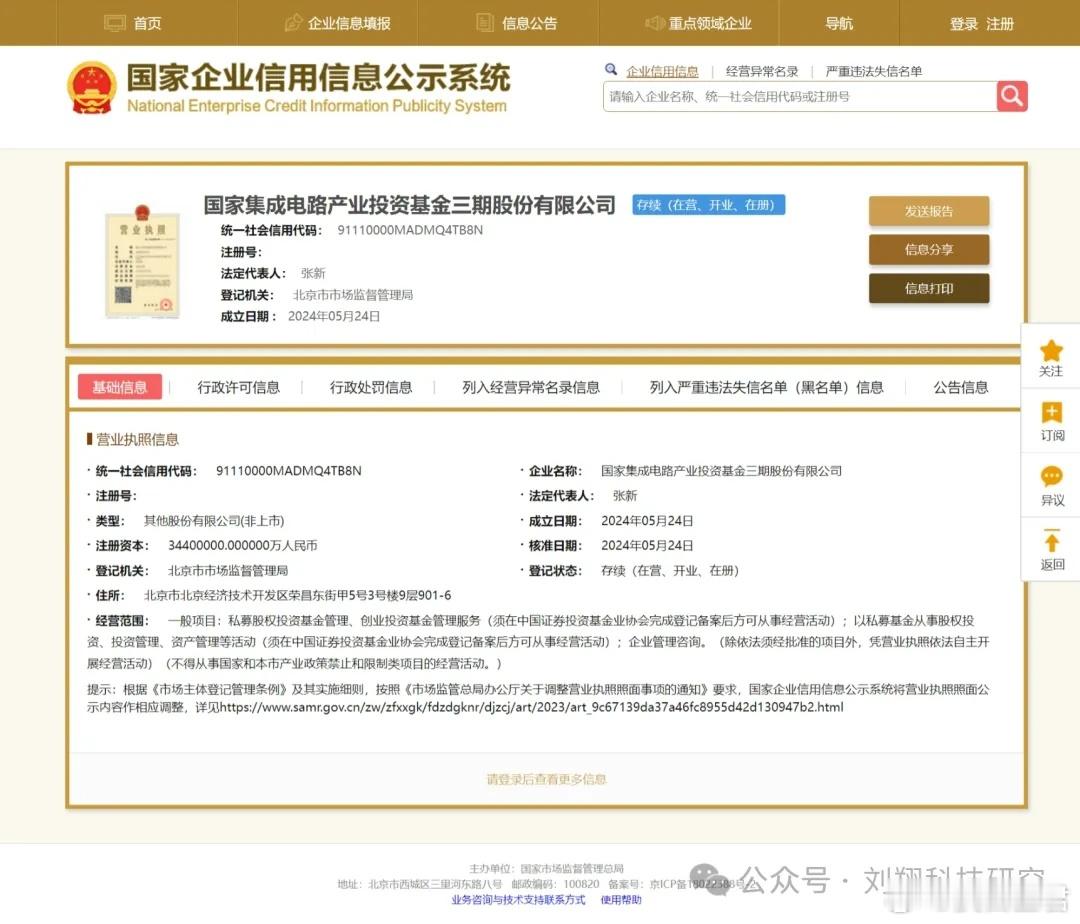1080x924 pixels.
Task: Click the header 登记机关 value 北京市市场监督管理局
Action: pos(353,295)
